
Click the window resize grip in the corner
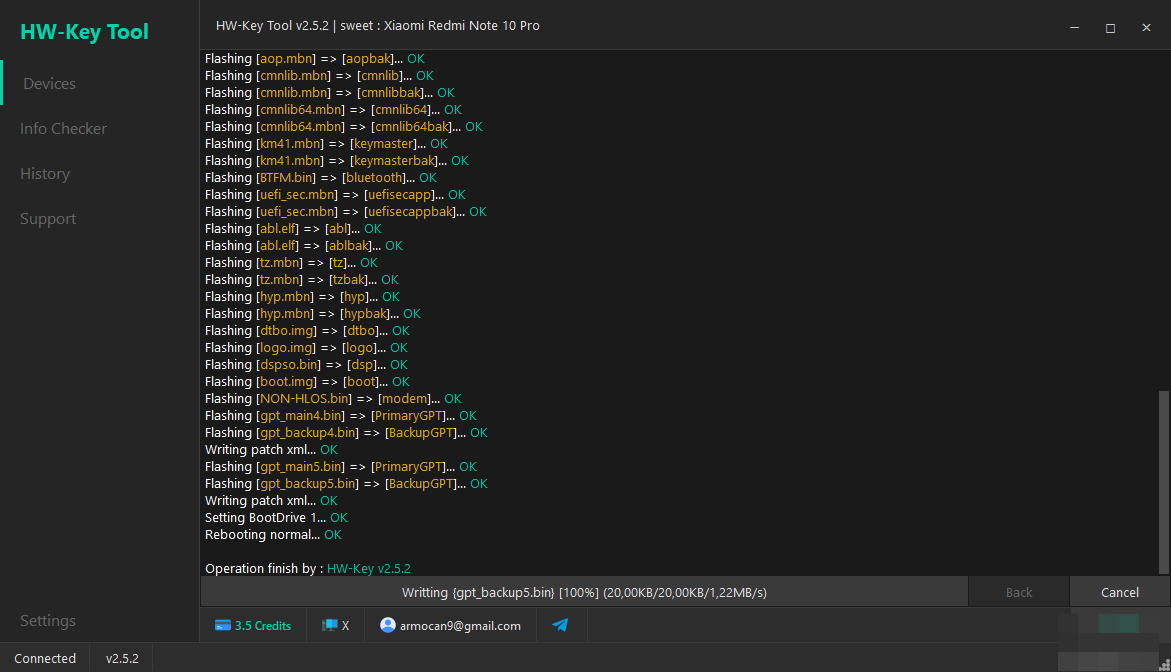[1165, 665]
